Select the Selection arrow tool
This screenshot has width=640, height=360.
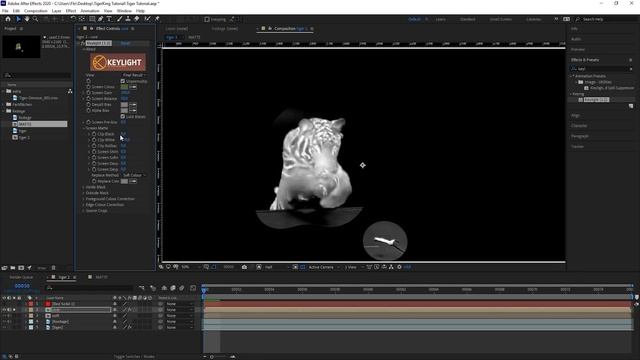coord(18,19)
